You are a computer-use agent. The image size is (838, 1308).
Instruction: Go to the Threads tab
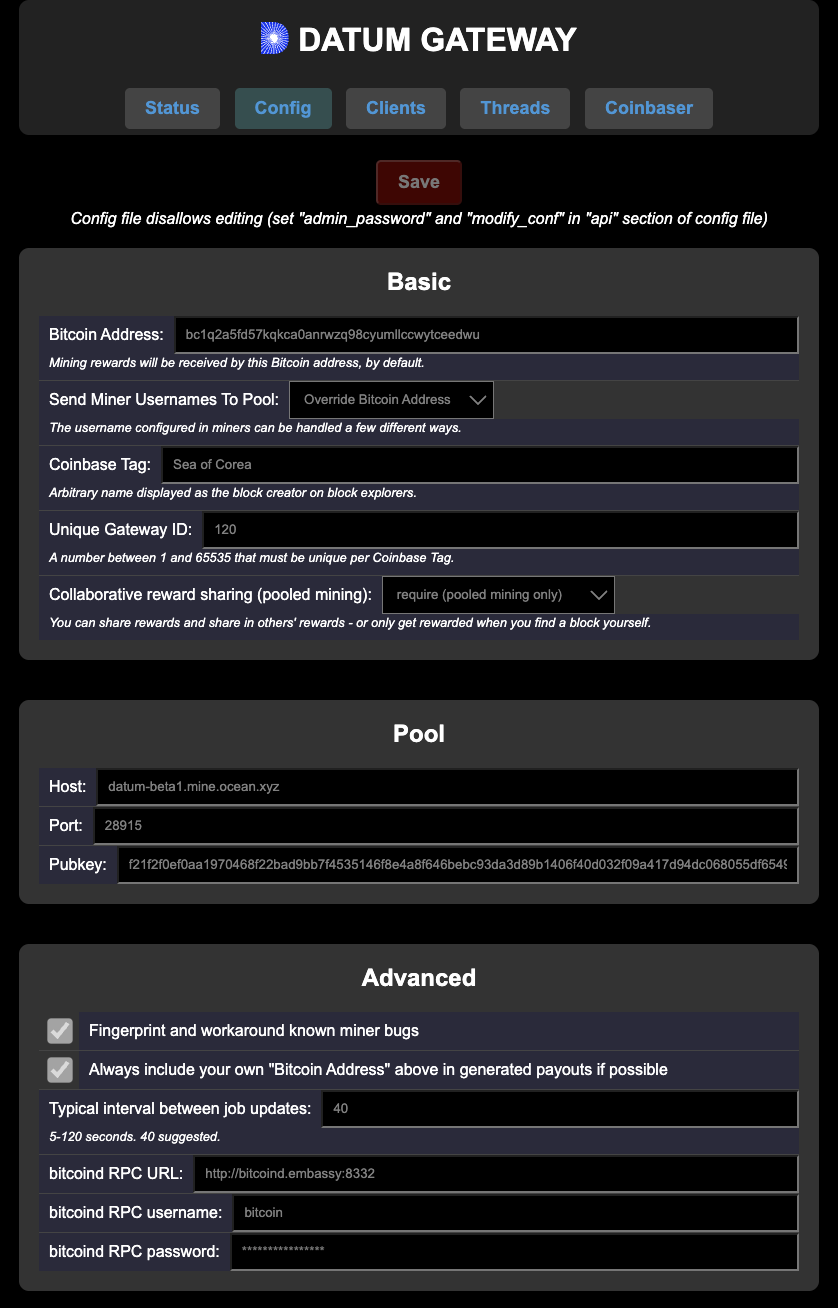tap(515, 108)
